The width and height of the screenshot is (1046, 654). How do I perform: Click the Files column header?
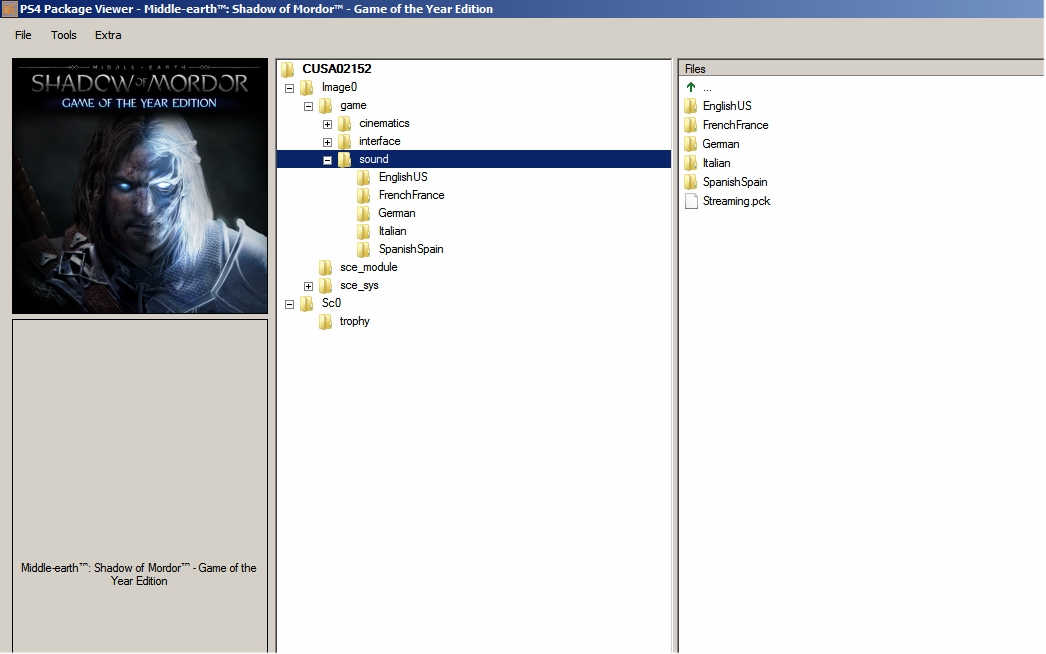861,69
